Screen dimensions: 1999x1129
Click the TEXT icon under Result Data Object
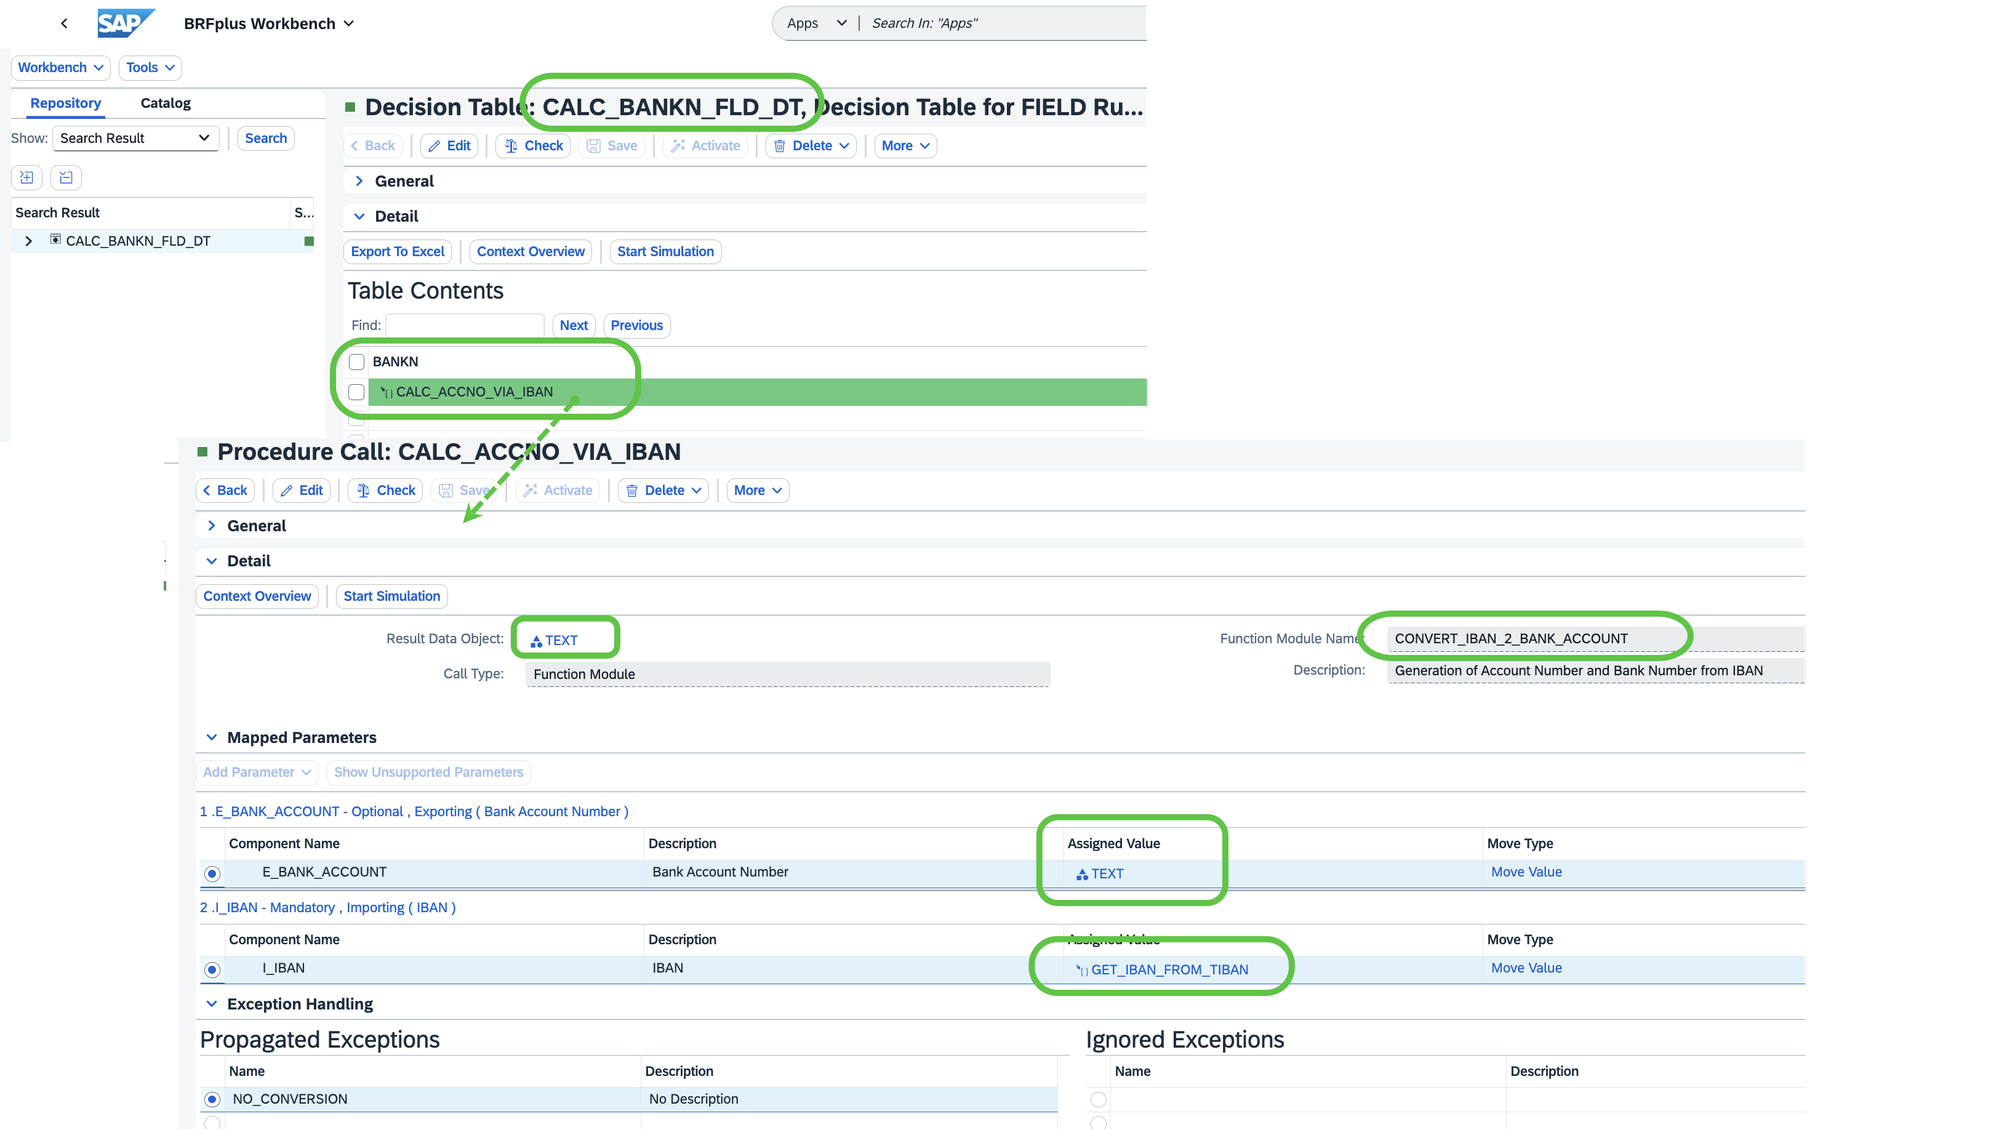536,641
